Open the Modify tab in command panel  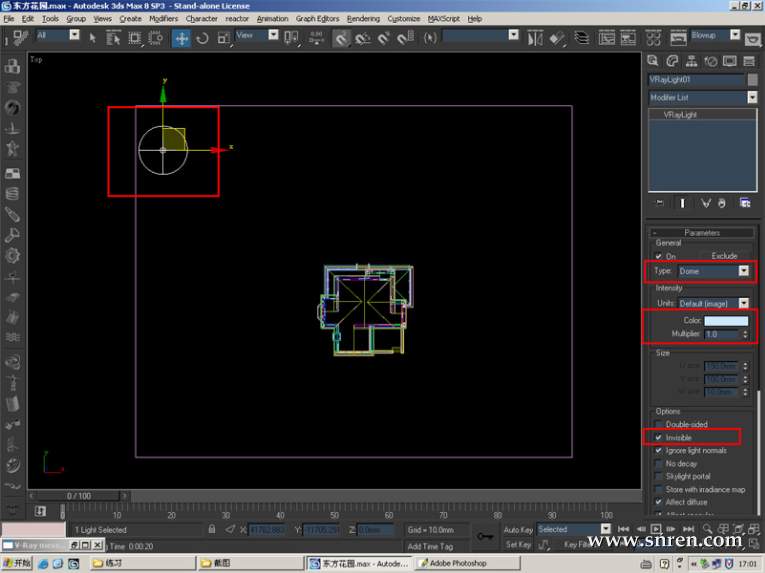(673, 61)
